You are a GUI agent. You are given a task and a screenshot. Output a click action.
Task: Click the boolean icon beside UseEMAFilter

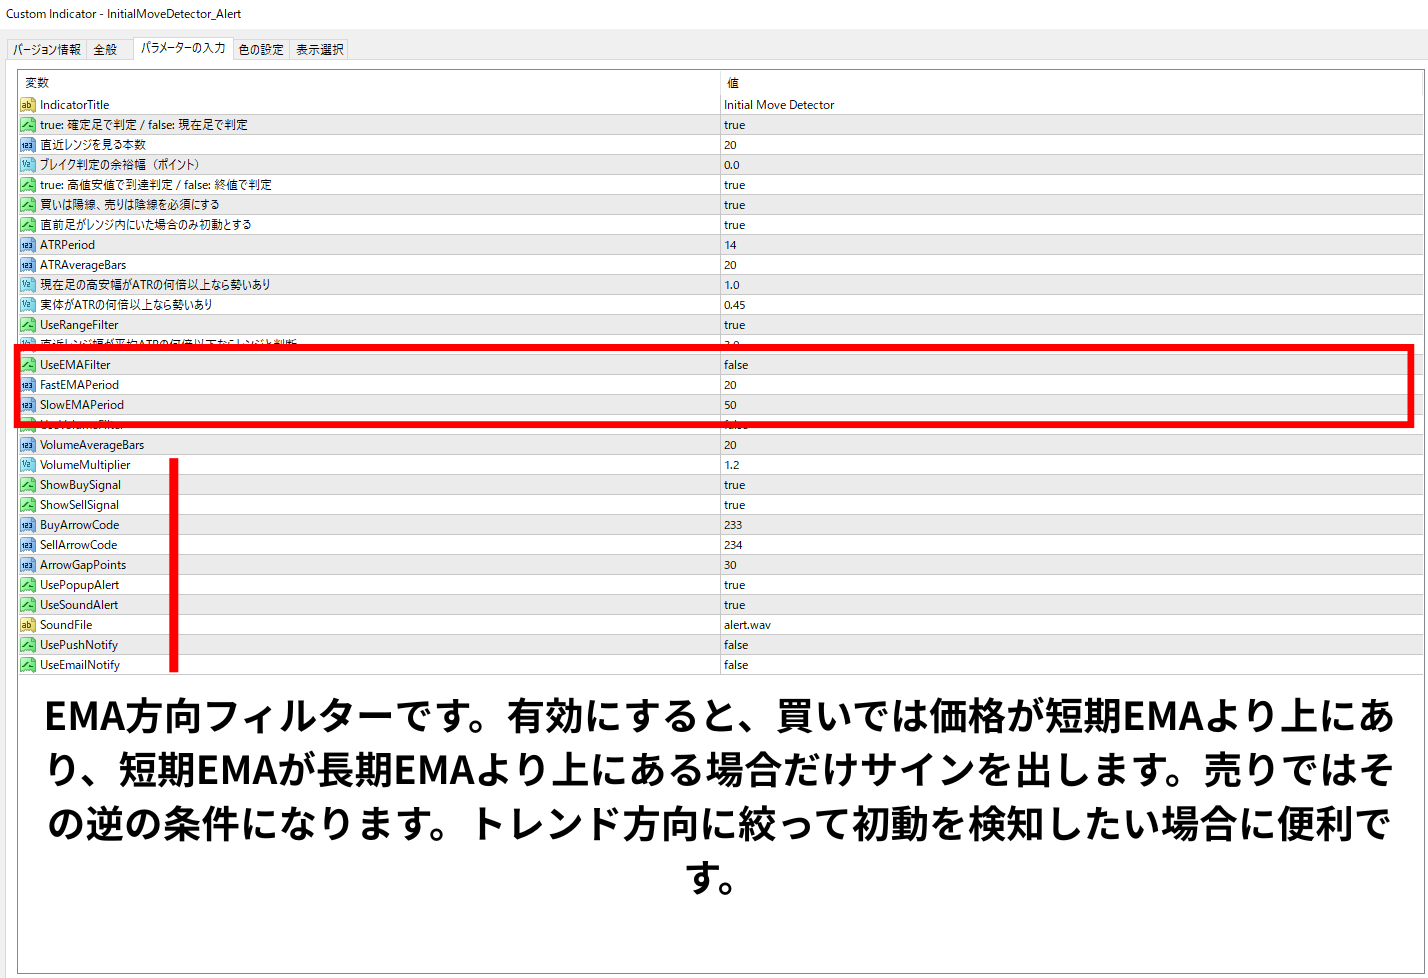(x=28, y=365)
